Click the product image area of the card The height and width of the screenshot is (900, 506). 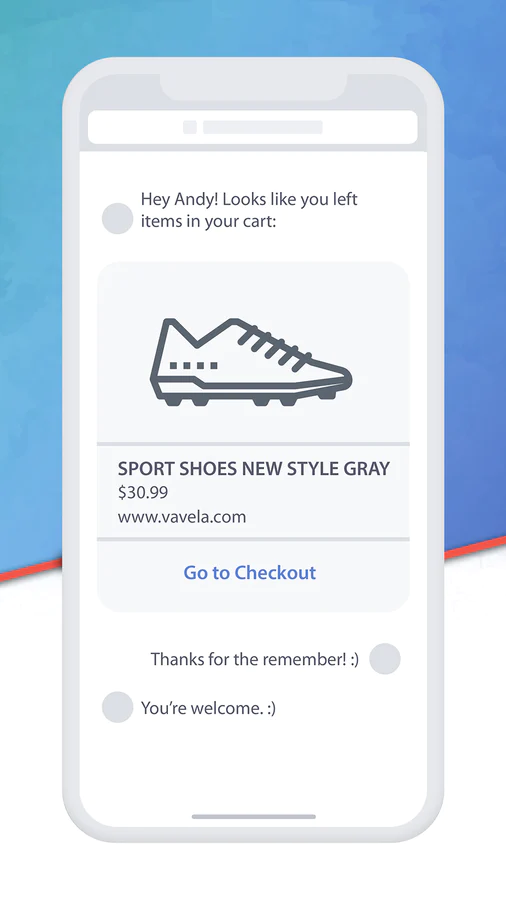(253, 352)
